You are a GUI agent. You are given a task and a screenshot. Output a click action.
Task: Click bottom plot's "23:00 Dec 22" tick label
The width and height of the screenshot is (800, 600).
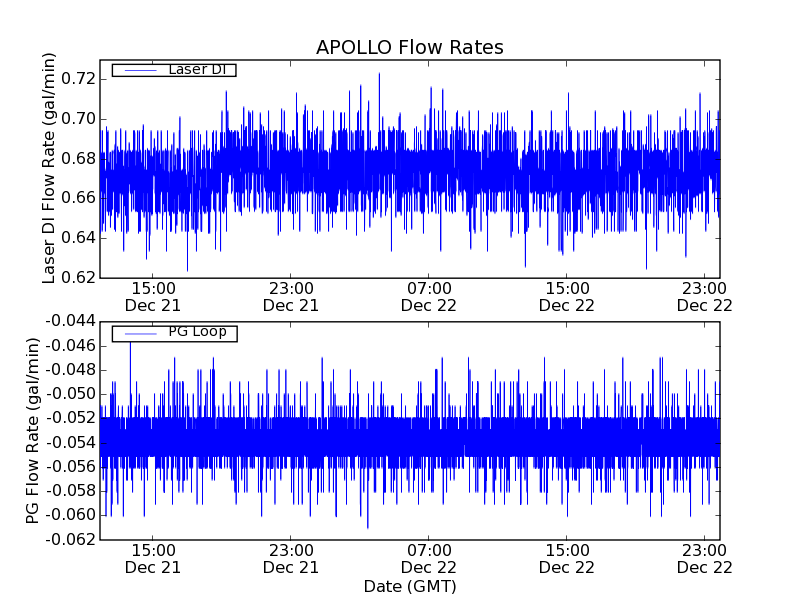705,558
